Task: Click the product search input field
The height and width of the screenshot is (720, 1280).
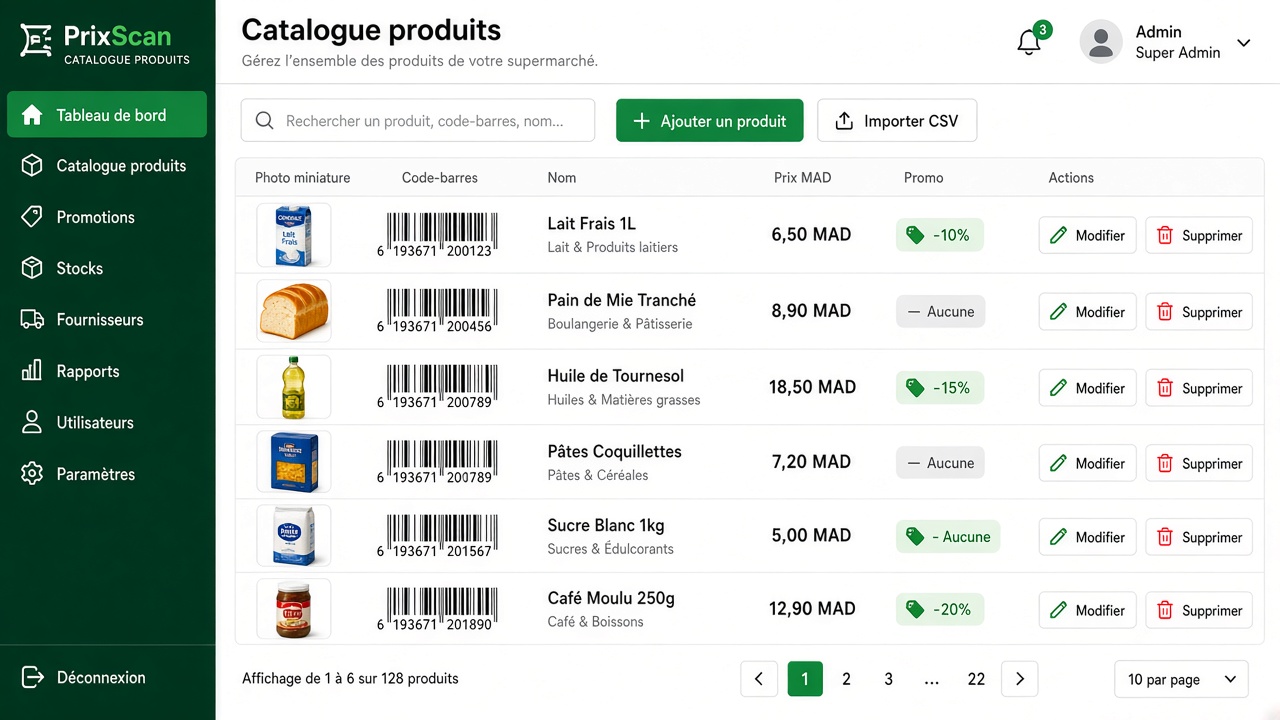Action: [x=418, y=121]
